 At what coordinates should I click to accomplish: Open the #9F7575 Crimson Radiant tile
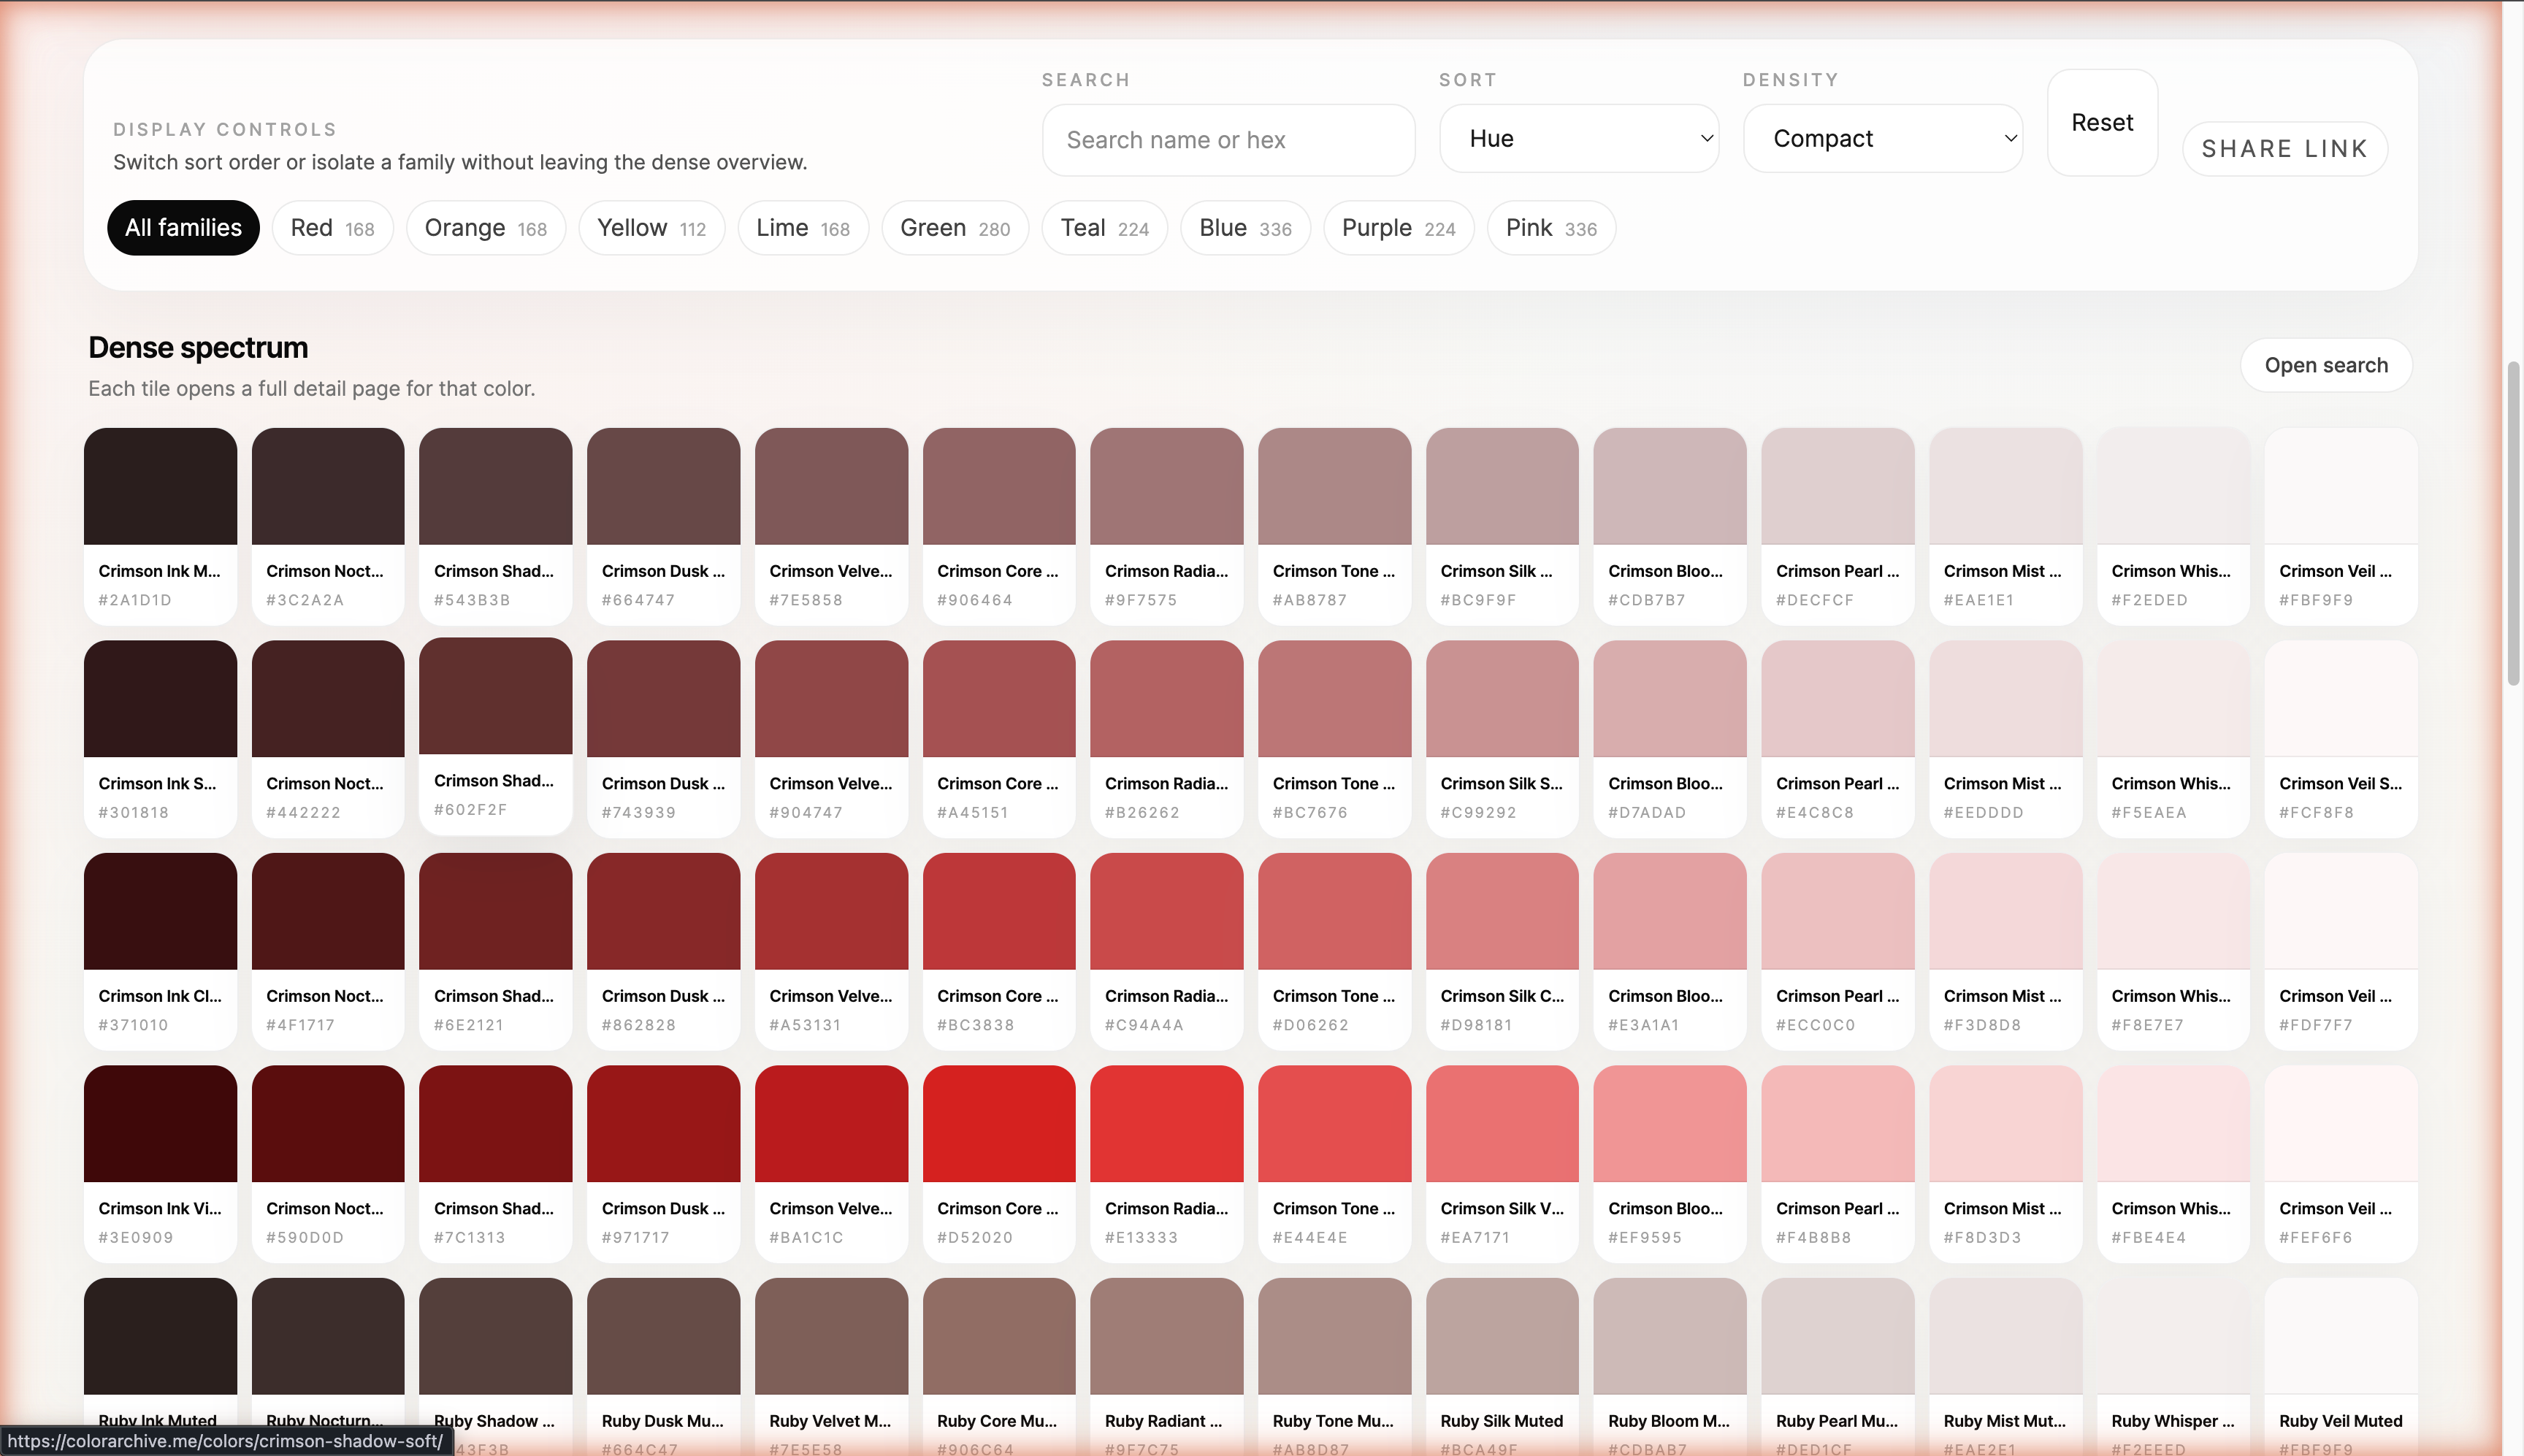[x=1166, y=526]
